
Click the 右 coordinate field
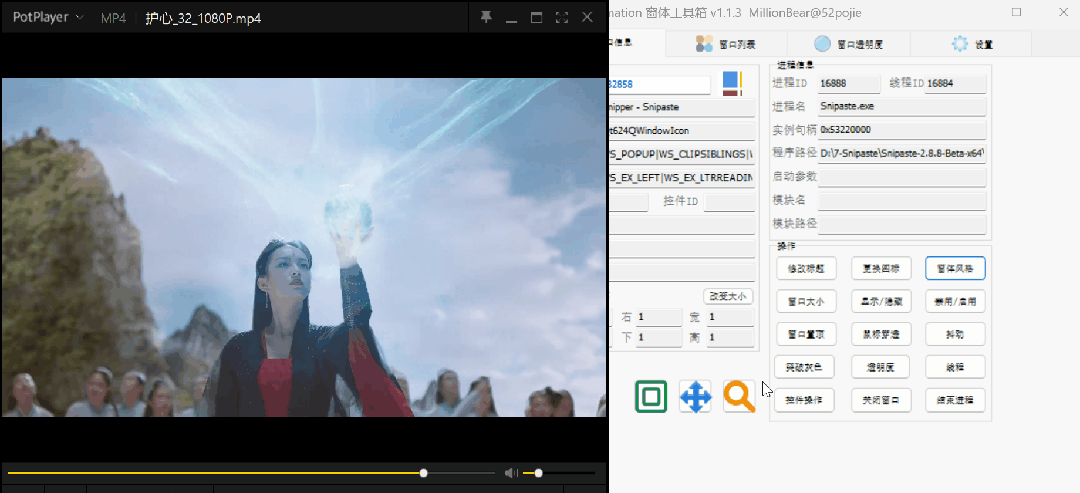click(x=658, y=317)
